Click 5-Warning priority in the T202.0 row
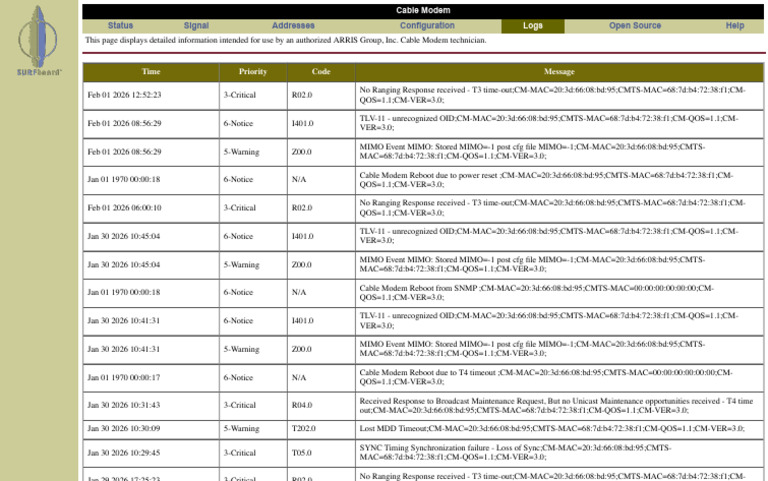The width and height of the screenshot is (768, 481). pos(241,429)
